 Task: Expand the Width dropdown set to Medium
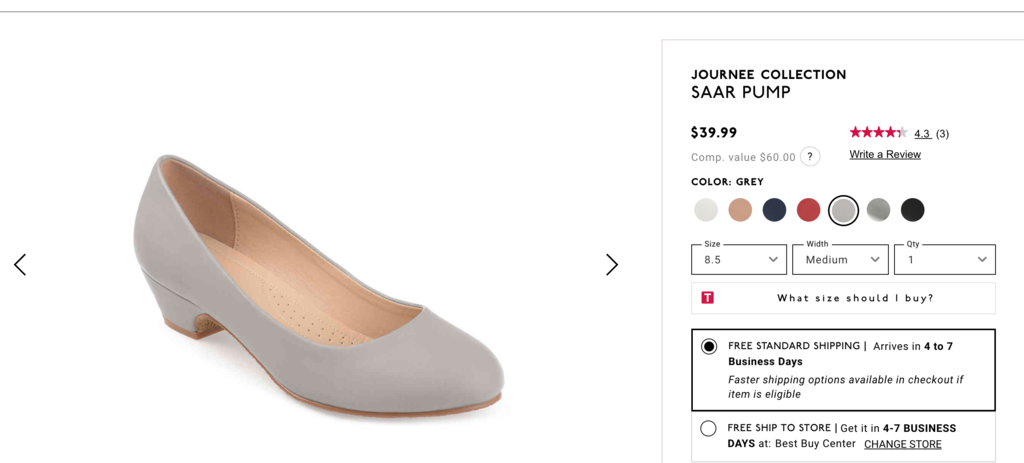(840, 260)
